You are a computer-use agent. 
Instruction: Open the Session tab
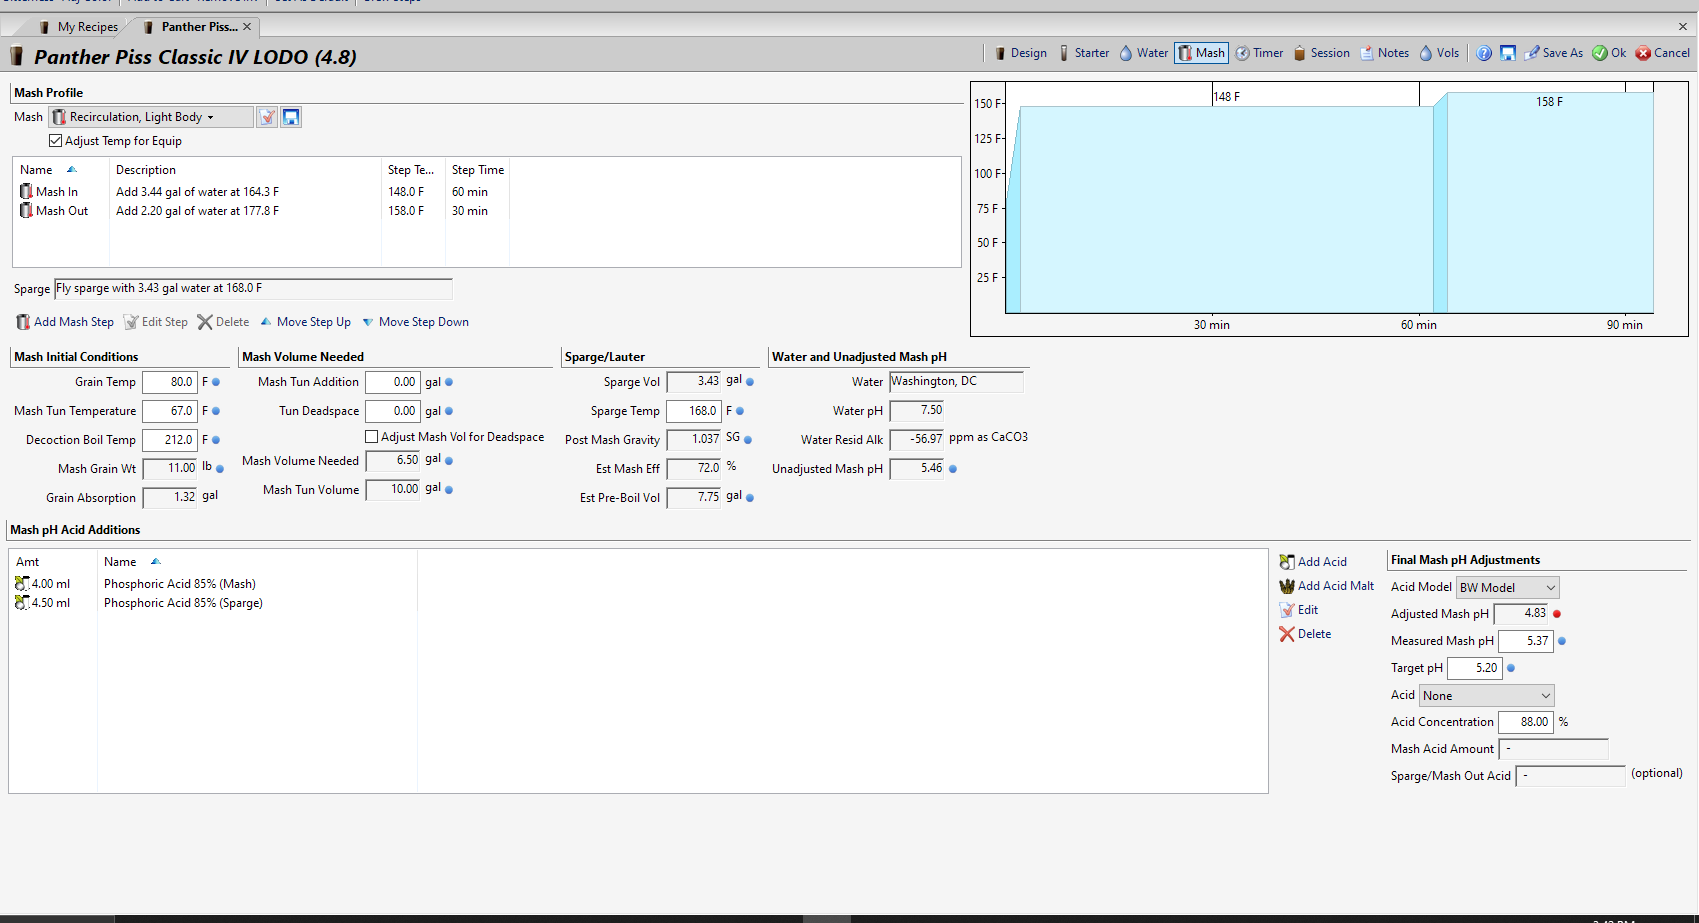click(x=1321, y=53)
